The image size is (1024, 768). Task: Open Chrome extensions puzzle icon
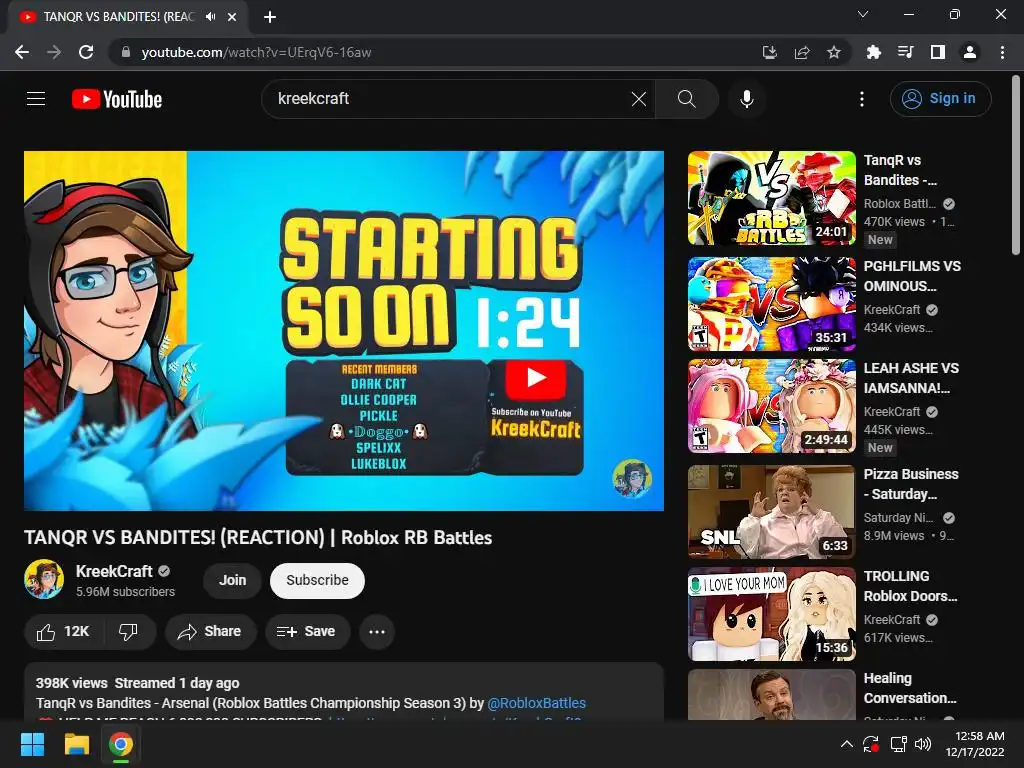(873, 52)
